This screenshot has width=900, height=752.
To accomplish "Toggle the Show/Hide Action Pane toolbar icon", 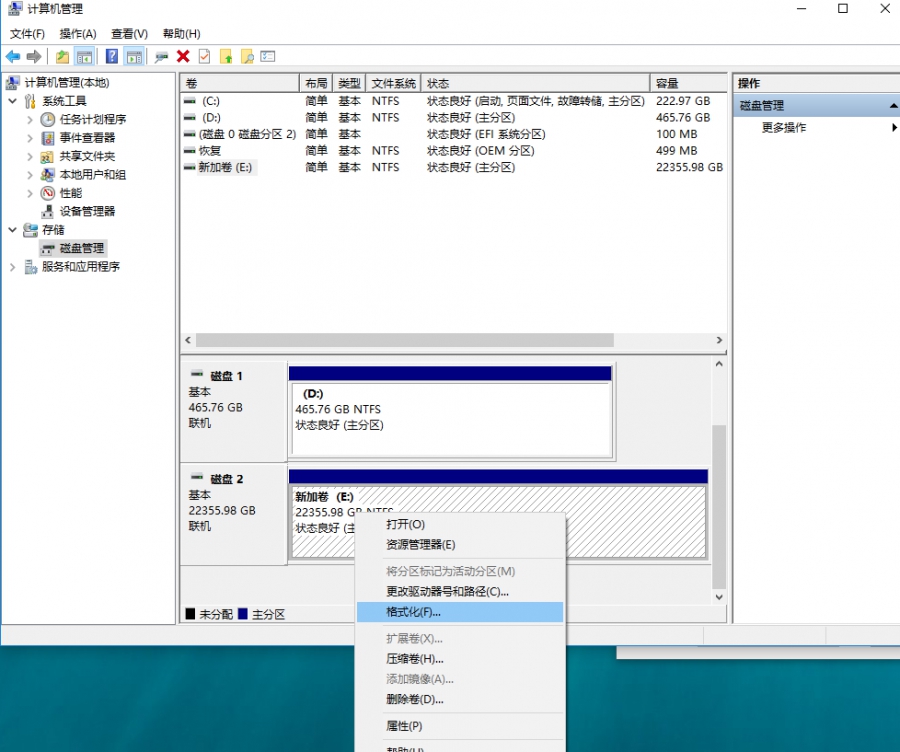I will (134, 57).
